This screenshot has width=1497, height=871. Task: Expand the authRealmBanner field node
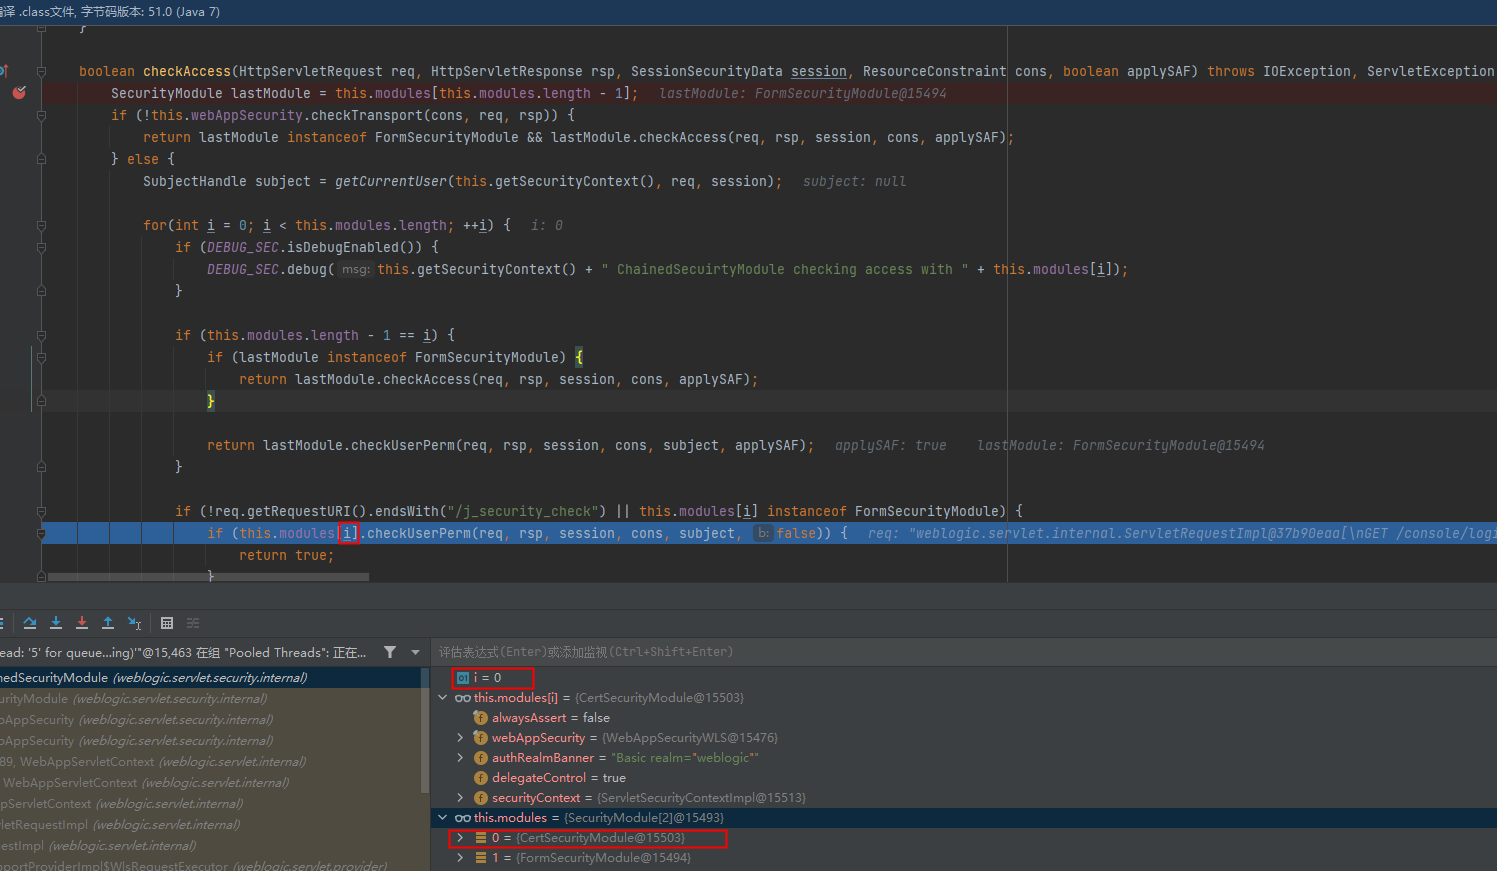click(x=460, y=758)
